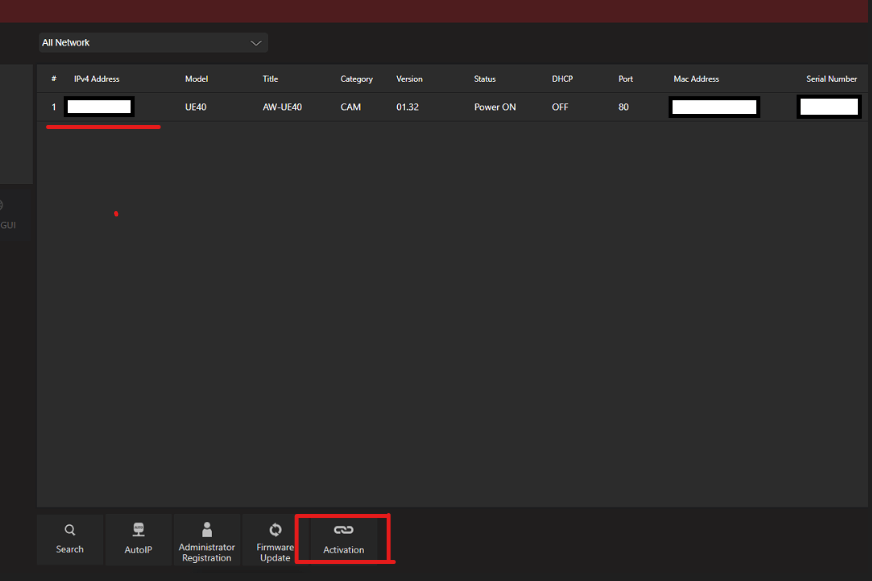Screen dimensions: 872x581
Task: Click the DHCP OFF value for the camera
Action: (560, 106)
